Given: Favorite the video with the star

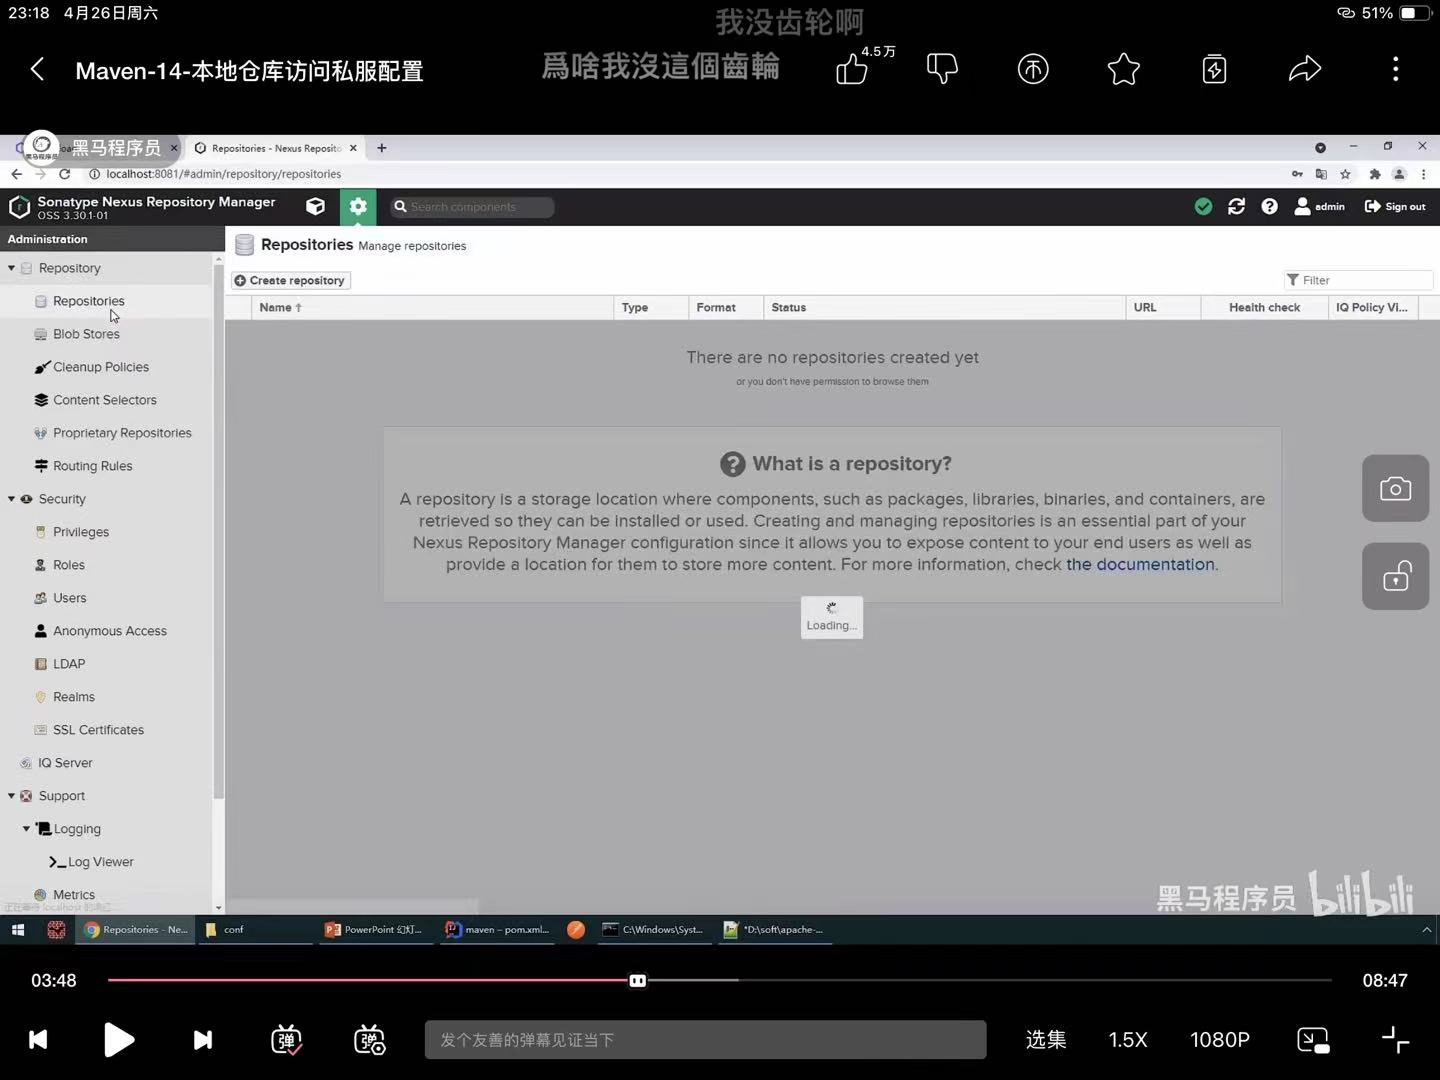Looking at the screenshot, I should point(1124,68).
